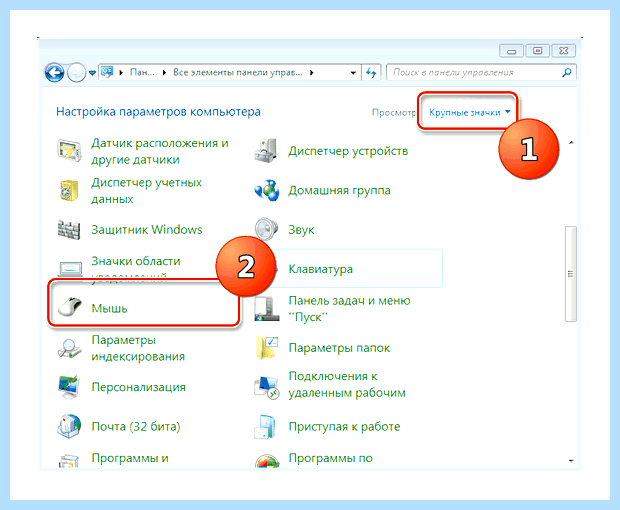Viewport: 620px width, 510px height.
Task: Go back with the Back arrow button
Action: click(54, 72)
